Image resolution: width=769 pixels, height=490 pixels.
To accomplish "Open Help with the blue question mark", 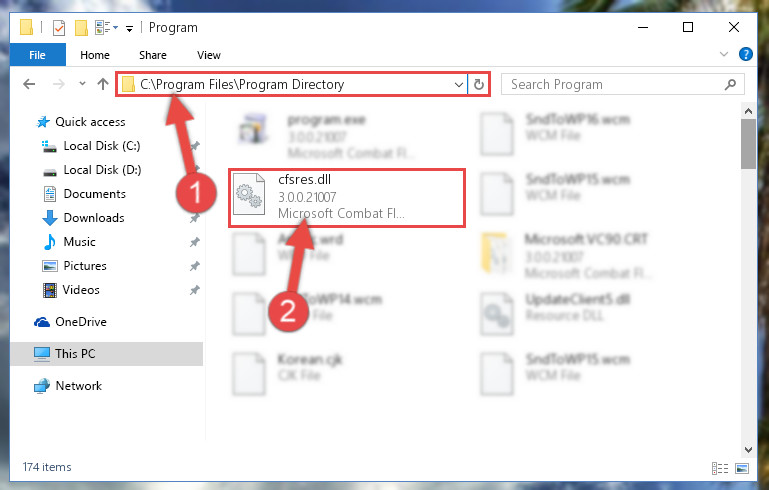I will click(745, 54).
